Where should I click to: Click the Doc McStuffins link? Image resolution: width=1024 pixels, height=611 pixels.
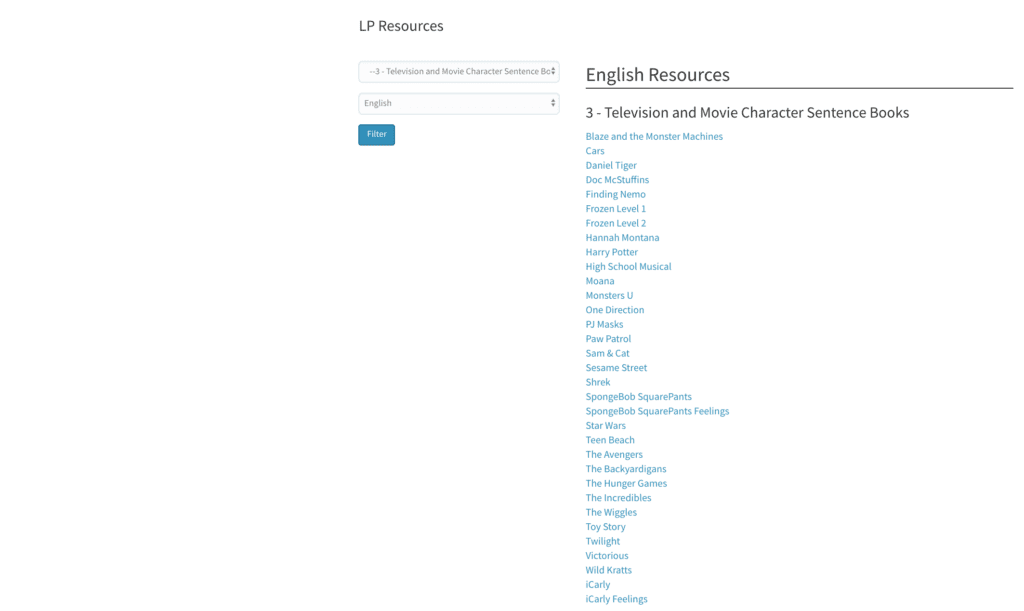click(617, 180)
